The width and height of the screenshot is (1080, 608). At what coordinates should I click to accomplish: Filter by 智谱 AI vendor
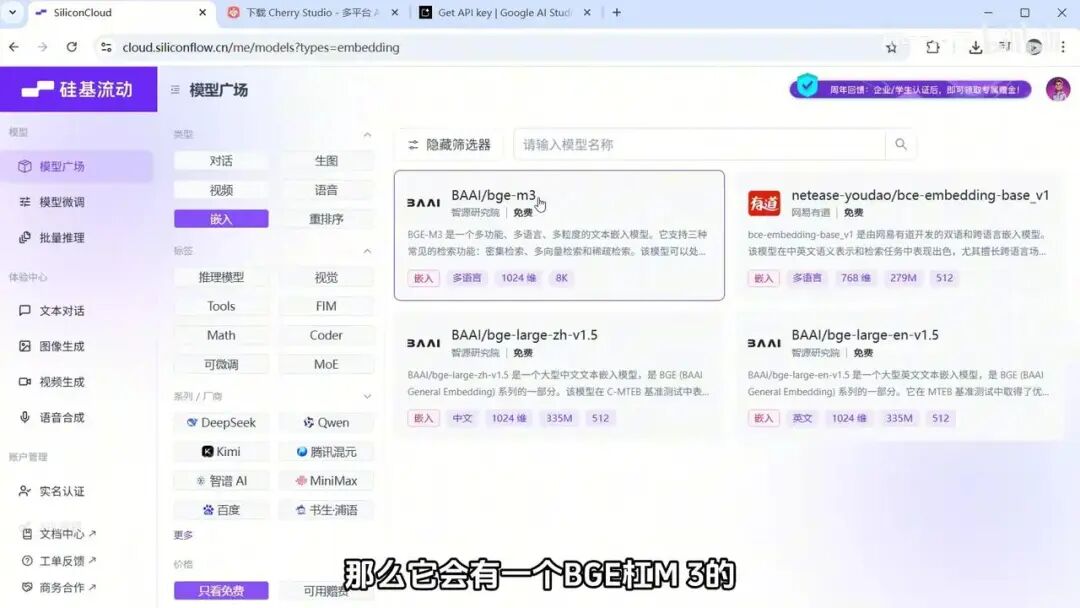(x=221, y=481)
